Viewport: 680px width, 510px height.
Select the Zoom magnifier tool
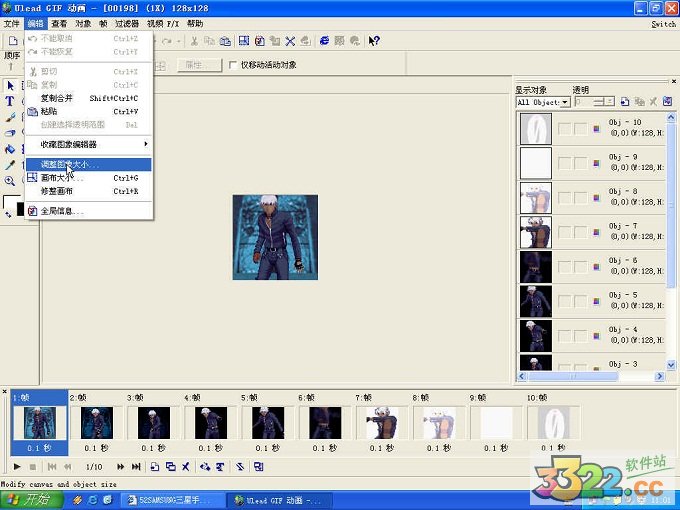(10, 181)
